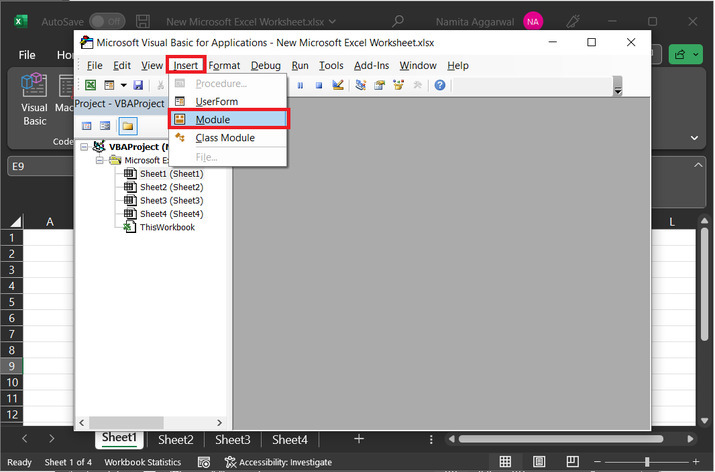Open the Insert object dropdown arrow
Viewport: 715px width, 472px height.
pyautogui.click(x=123, y=86)
